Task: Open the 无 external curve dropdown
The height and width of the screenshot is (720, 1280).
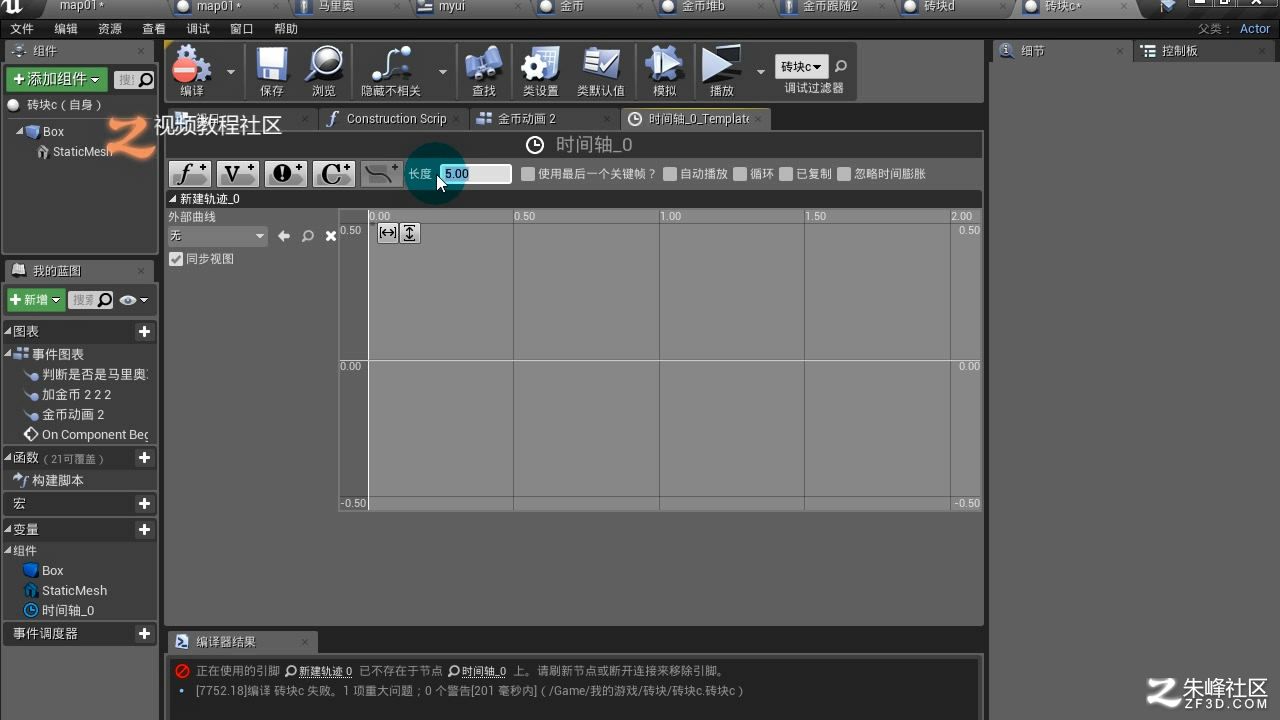Action: click(x=217, y=236)
